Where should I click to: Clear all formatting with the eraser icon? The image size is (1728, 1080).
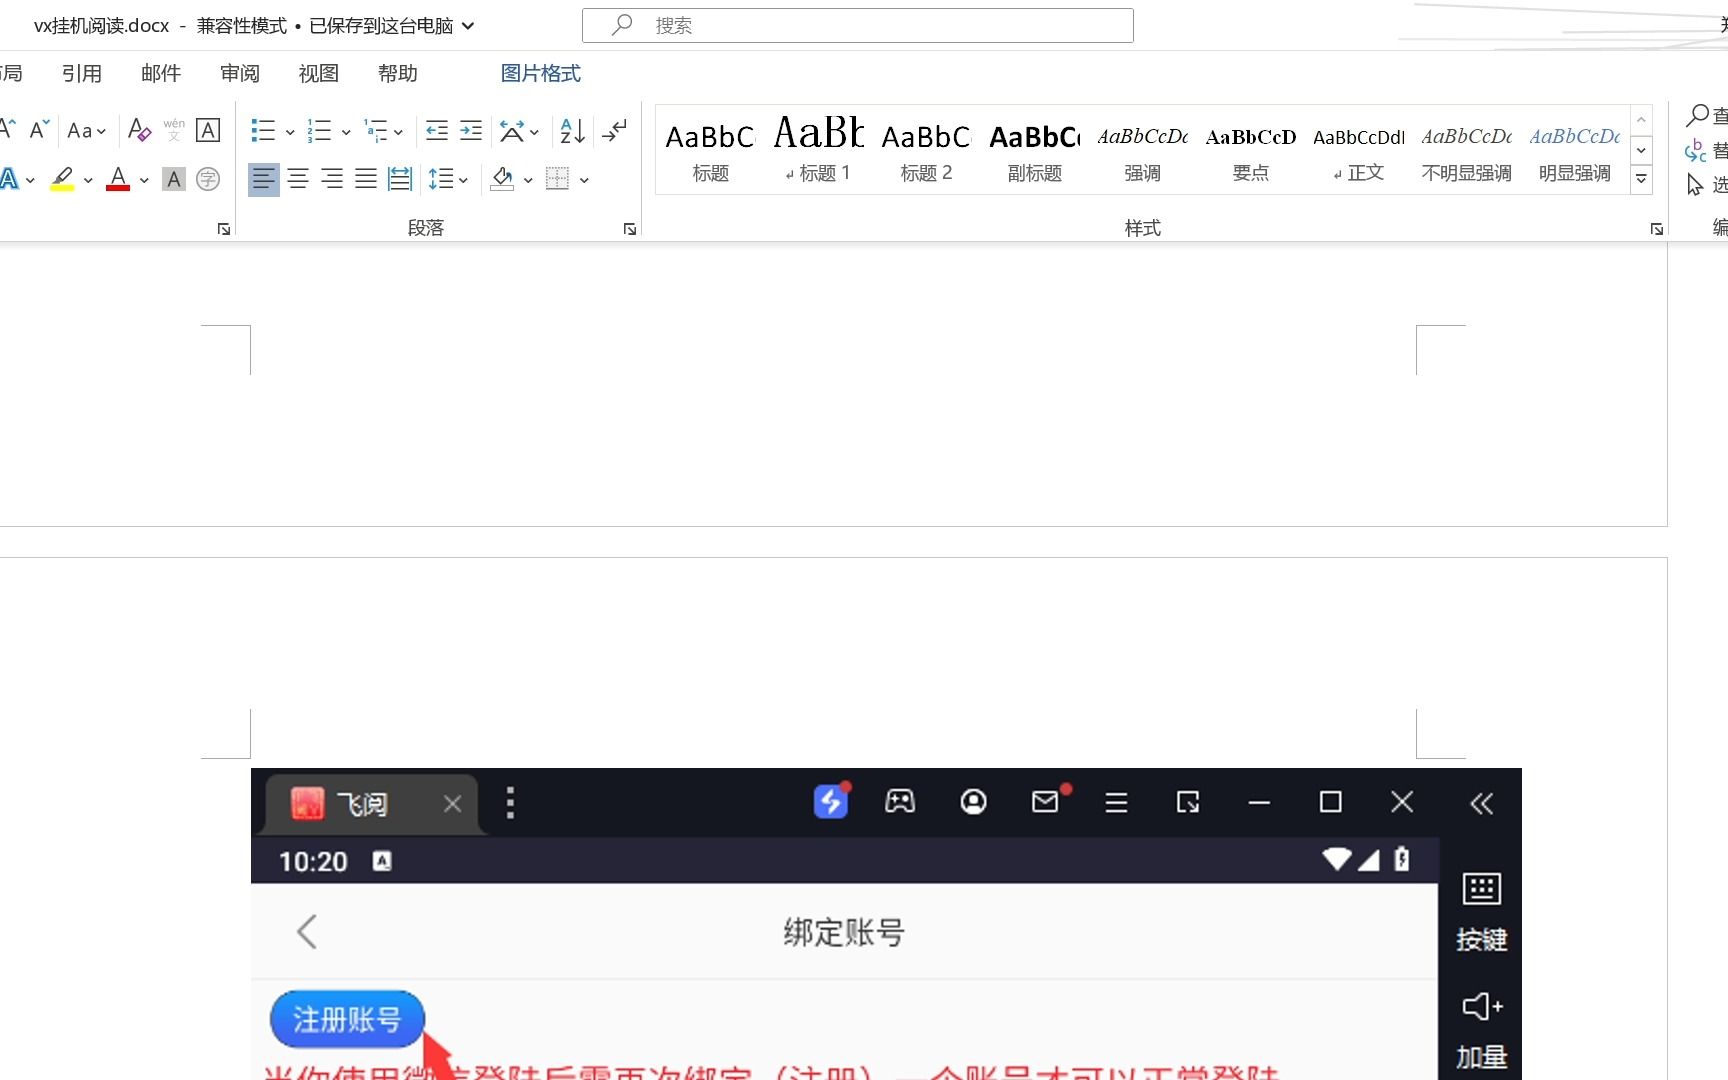coord(139,130)
